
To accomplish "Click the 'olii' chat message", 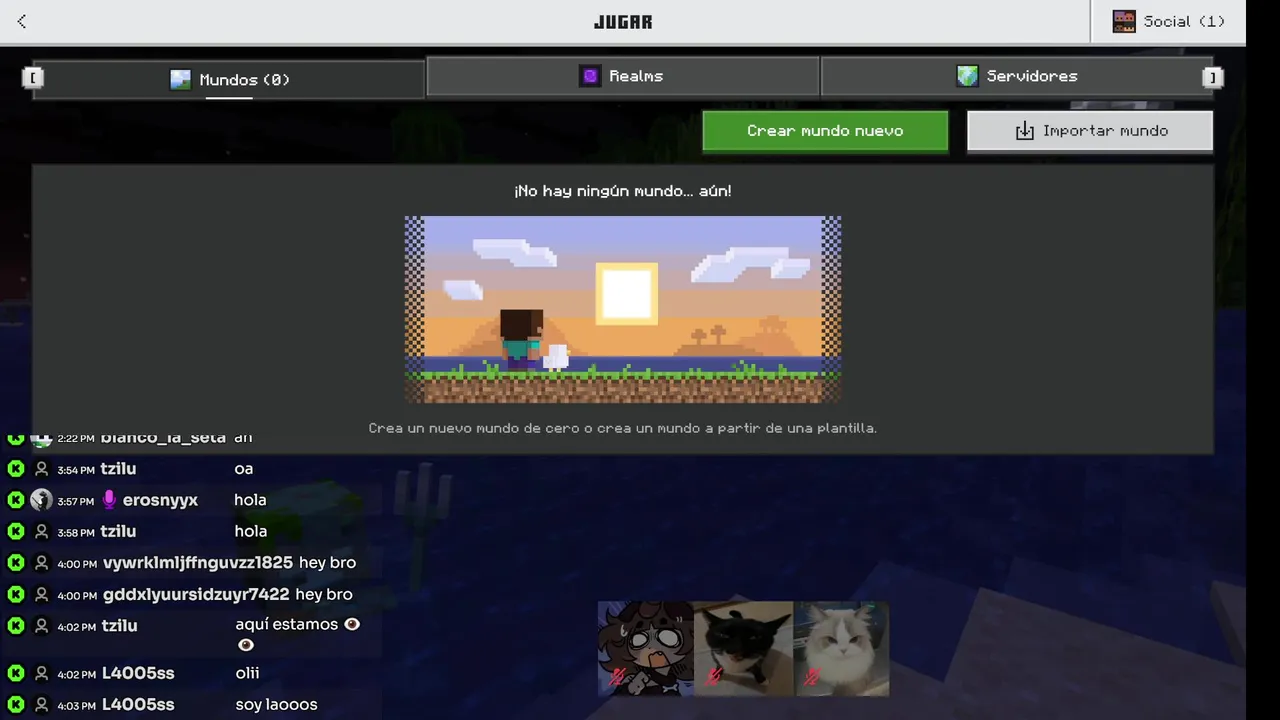I will (247, 673).
